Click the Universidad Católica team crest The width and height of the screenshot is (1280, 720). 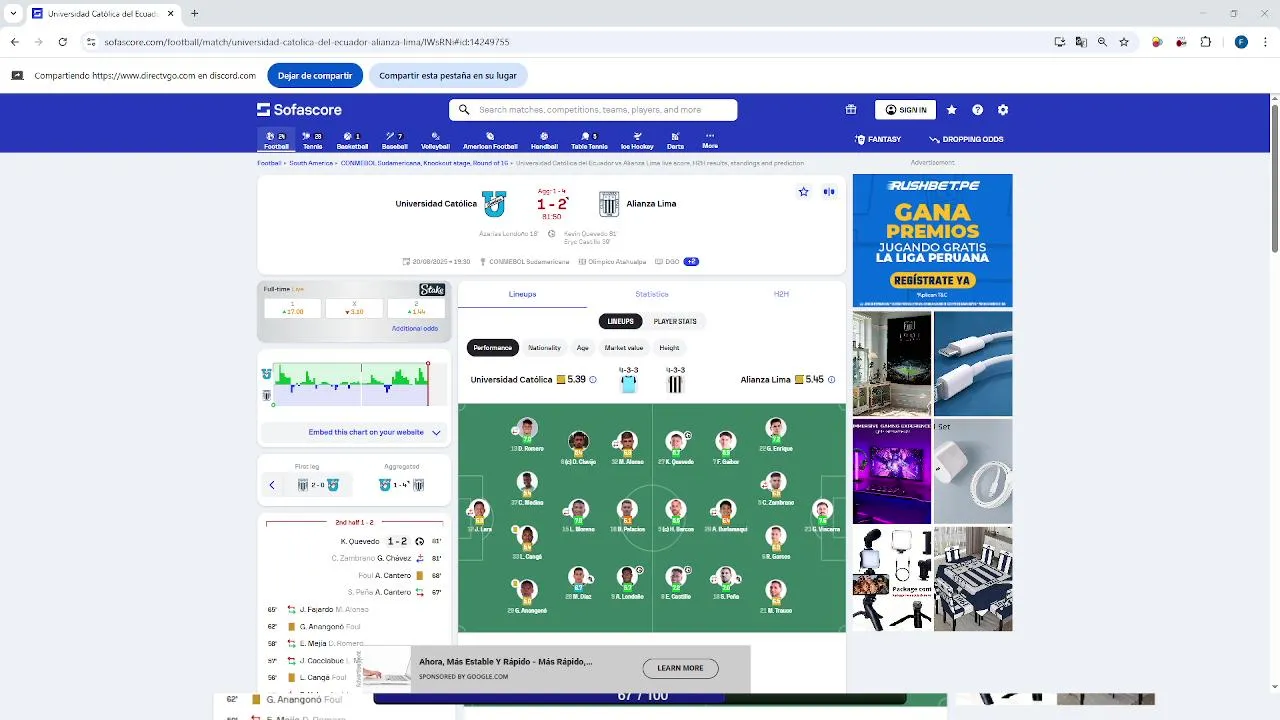click(x=494, y=204)
